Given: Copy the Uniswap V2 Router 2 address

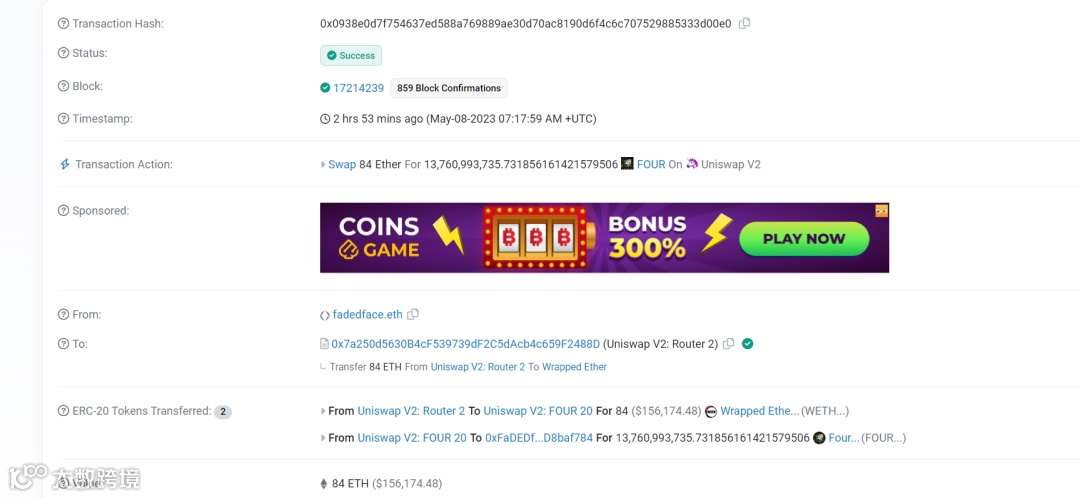Looking at the screenshot, I should coord(729,344).
